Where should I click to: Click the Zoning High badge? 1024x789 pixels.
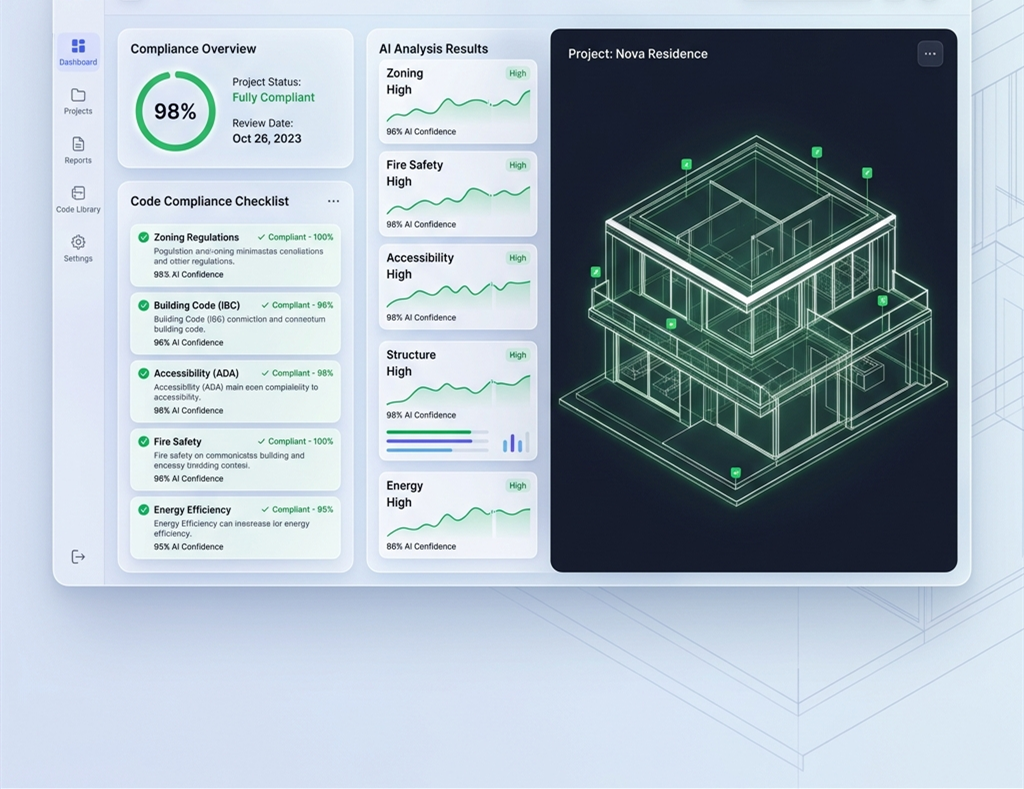[x=517, y=73]
